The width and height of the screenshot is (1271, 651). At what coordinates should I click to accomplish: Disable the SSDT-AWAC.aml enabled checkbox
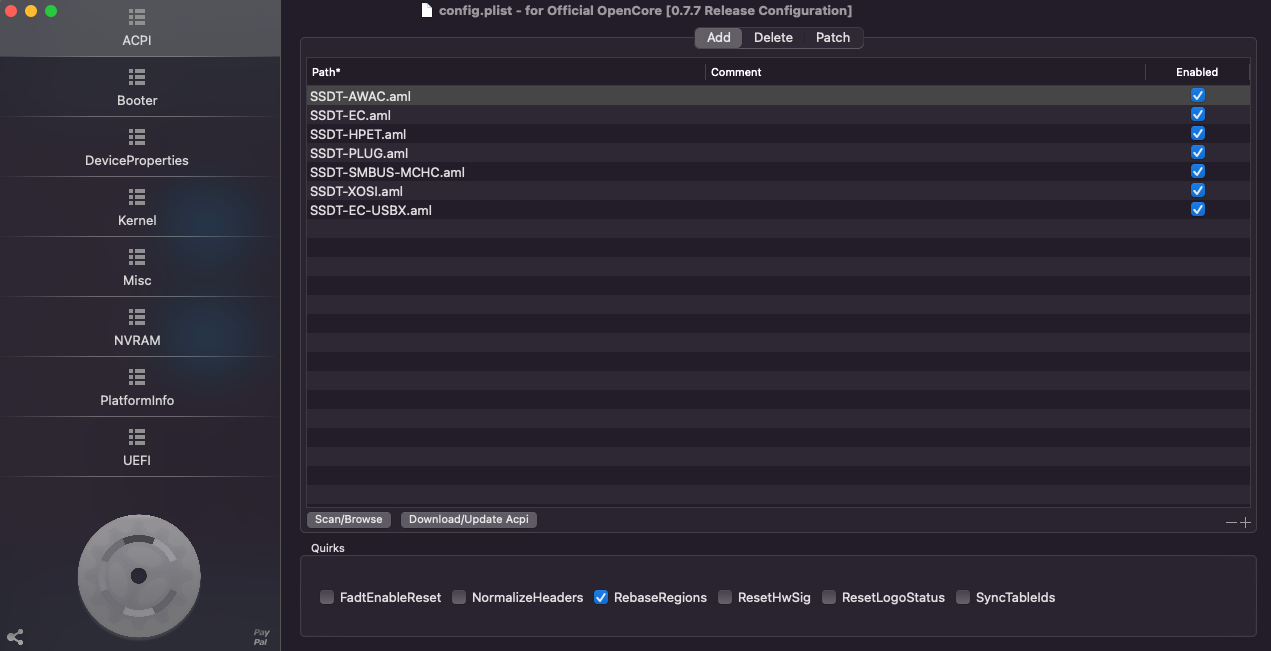1197,95
